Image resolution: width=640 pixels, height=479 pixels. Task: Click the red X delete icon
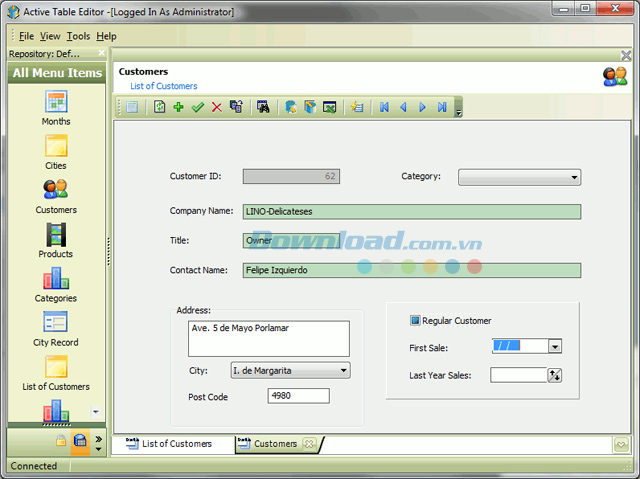216,107
